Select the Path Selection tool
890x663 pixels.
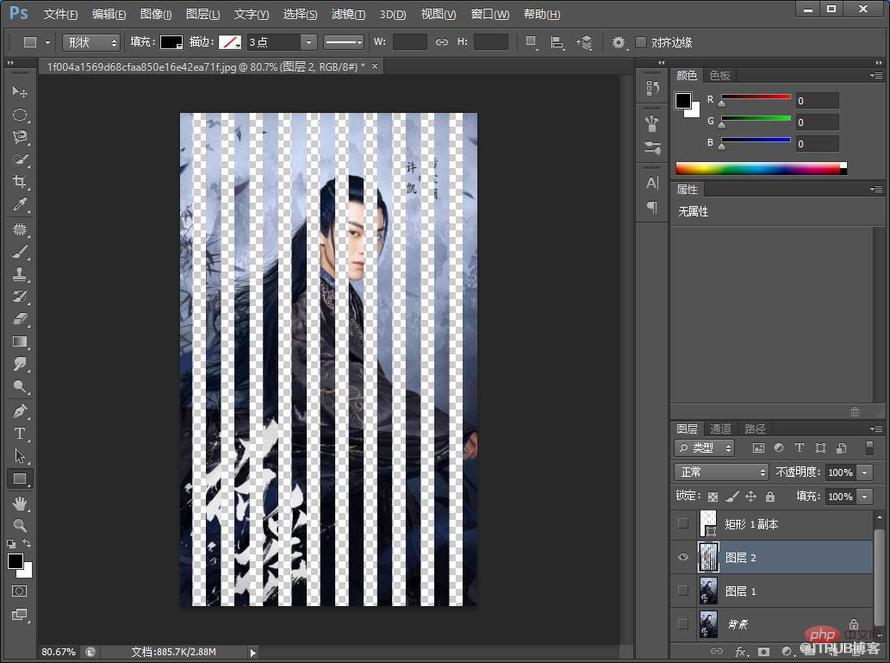(20, 456)
